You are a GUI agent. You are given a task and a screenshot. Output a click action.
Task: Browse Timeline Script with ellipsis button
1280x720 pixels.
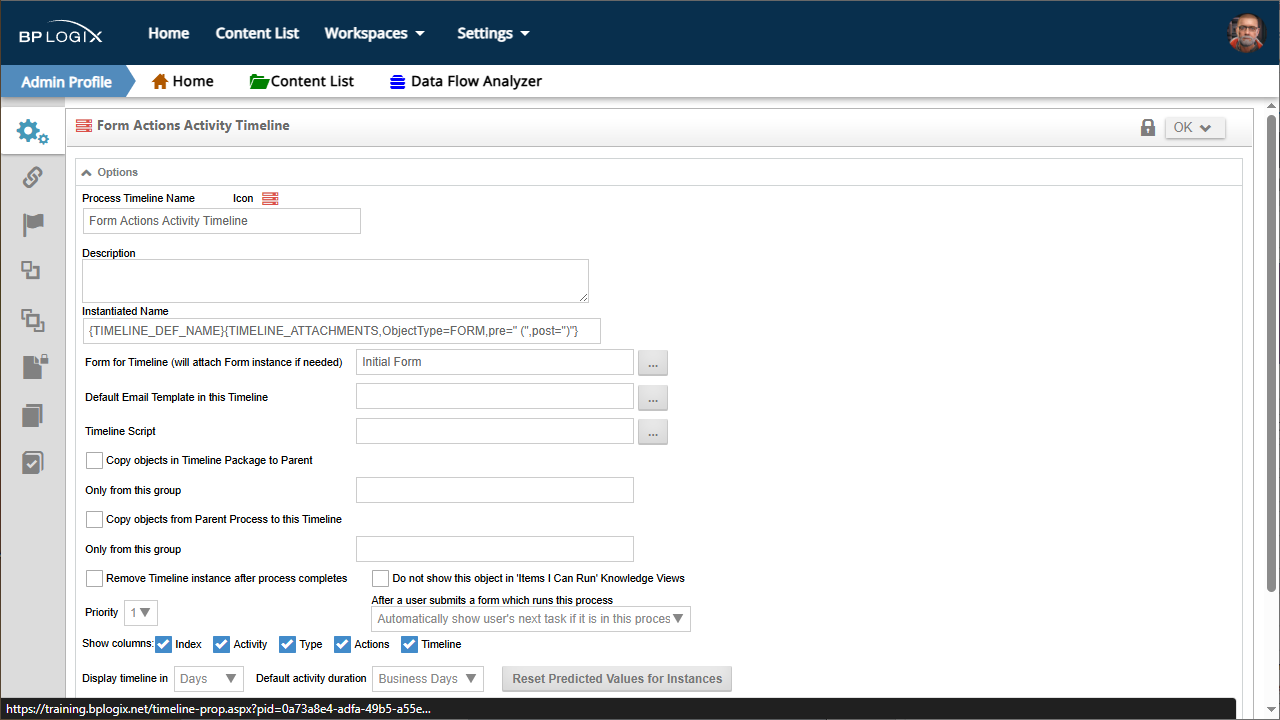pyautogui.click(x=653, y=432)
